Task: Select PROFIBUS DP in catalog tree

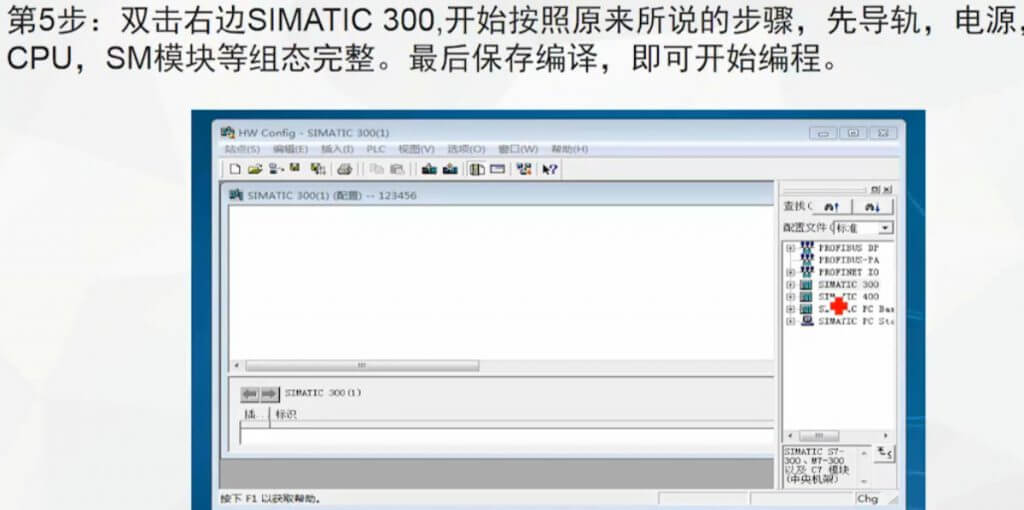Action: [x=848, y=248]
